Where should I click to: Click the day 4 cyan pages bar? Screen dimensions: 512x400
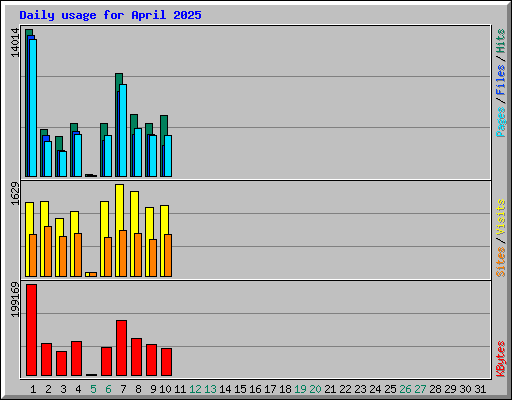click(78, 155)
